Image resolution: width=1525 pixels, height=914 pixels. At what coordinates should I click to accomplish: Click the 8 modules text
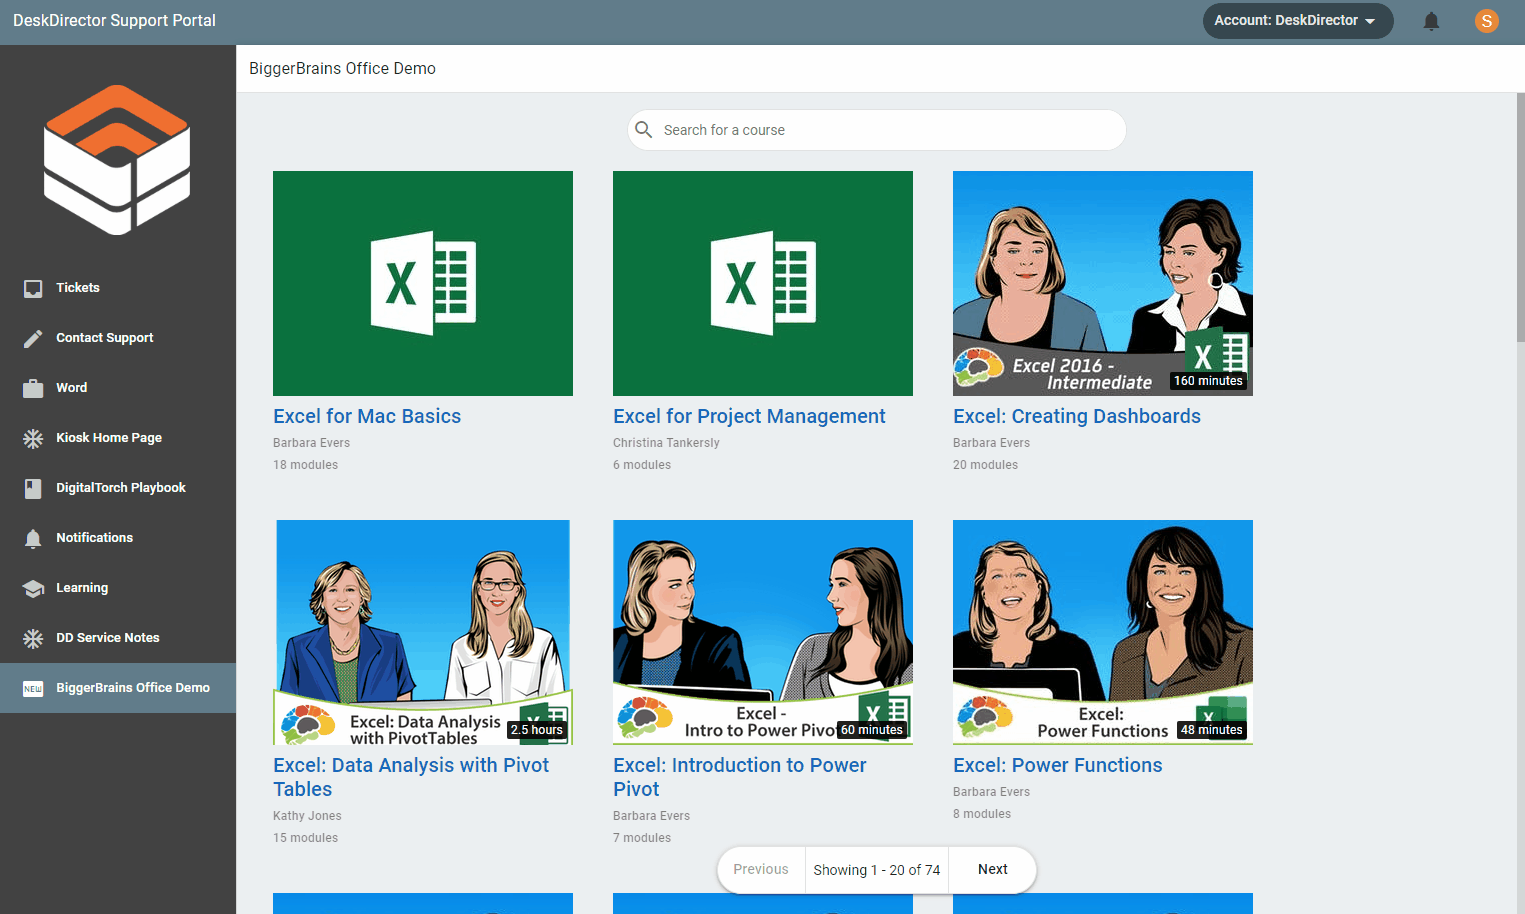[982, 814]
